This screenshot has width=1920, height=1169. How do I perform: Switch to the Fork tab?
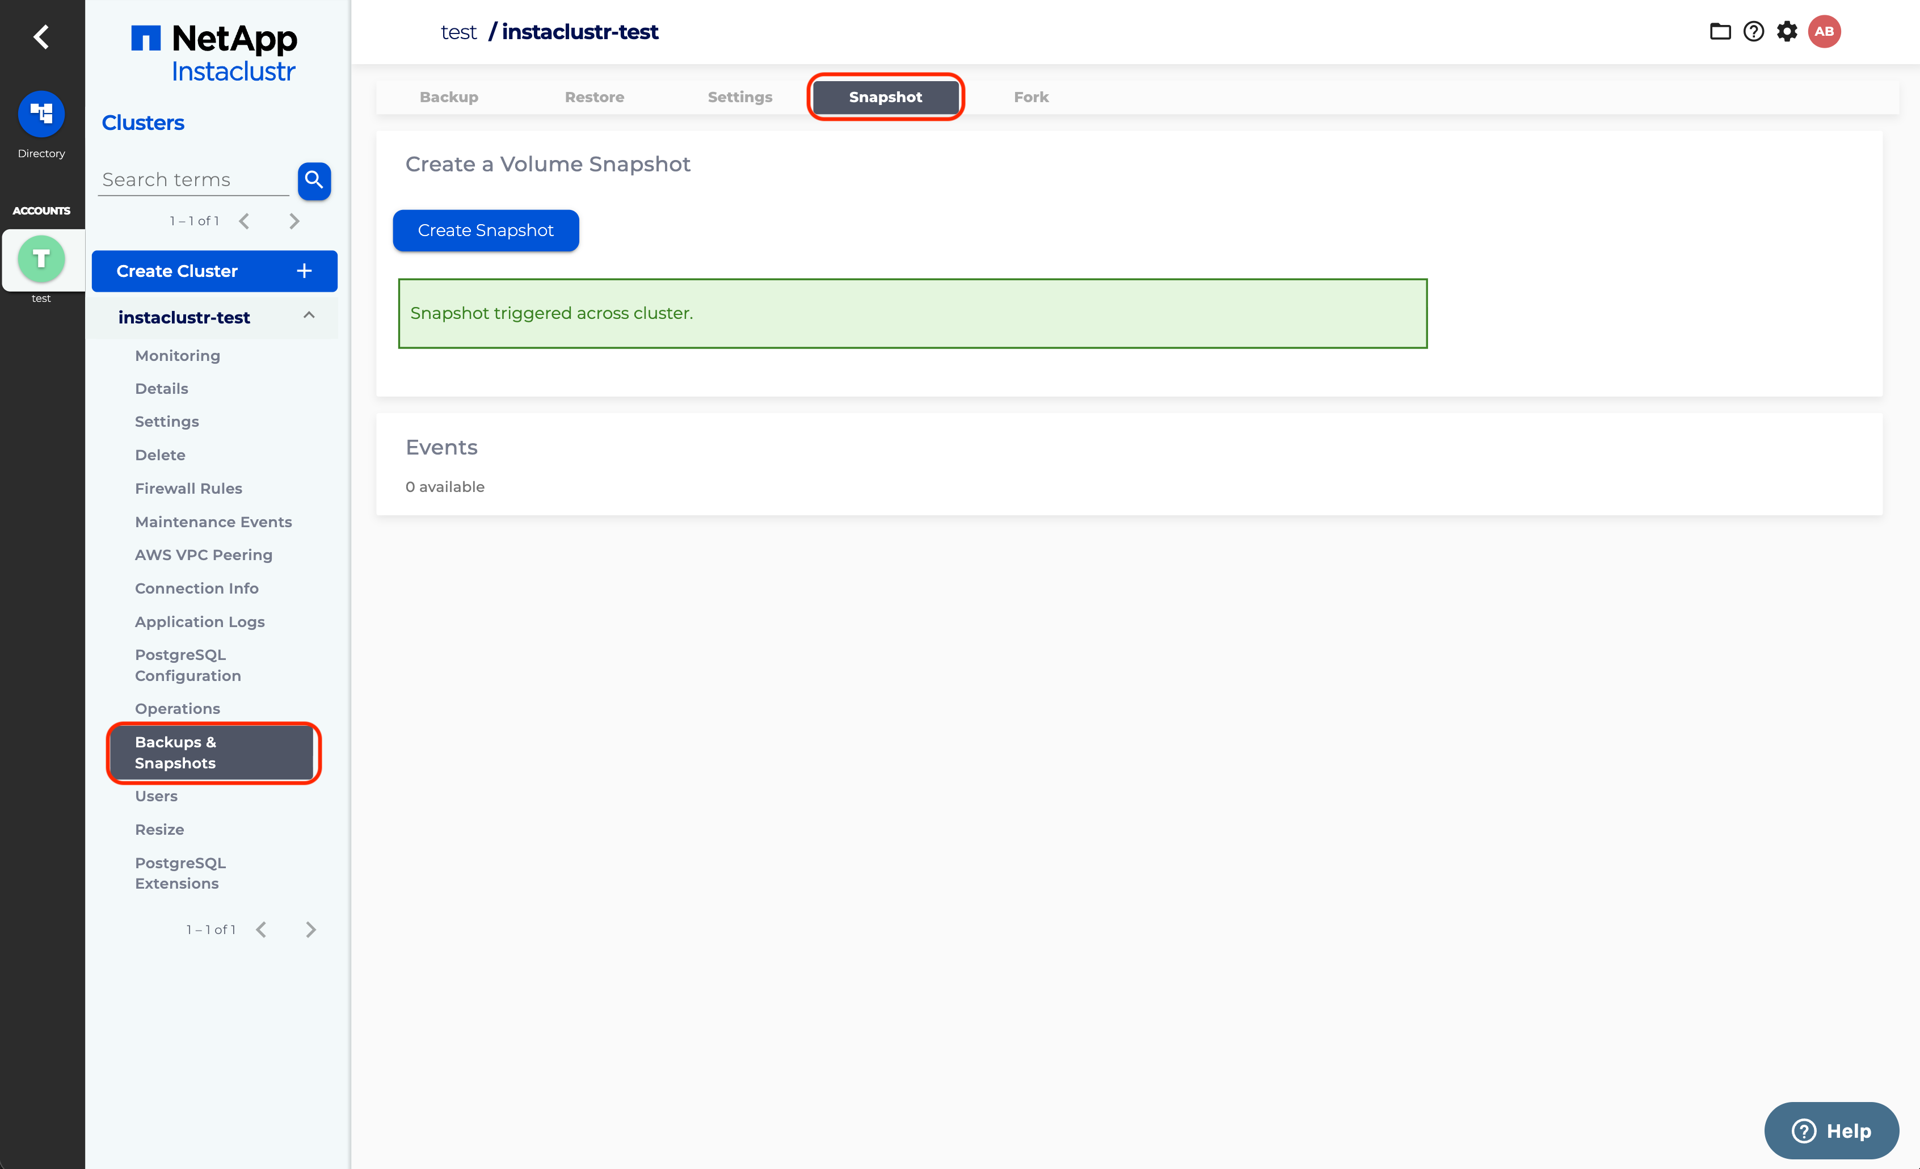tap(1031, 97)
